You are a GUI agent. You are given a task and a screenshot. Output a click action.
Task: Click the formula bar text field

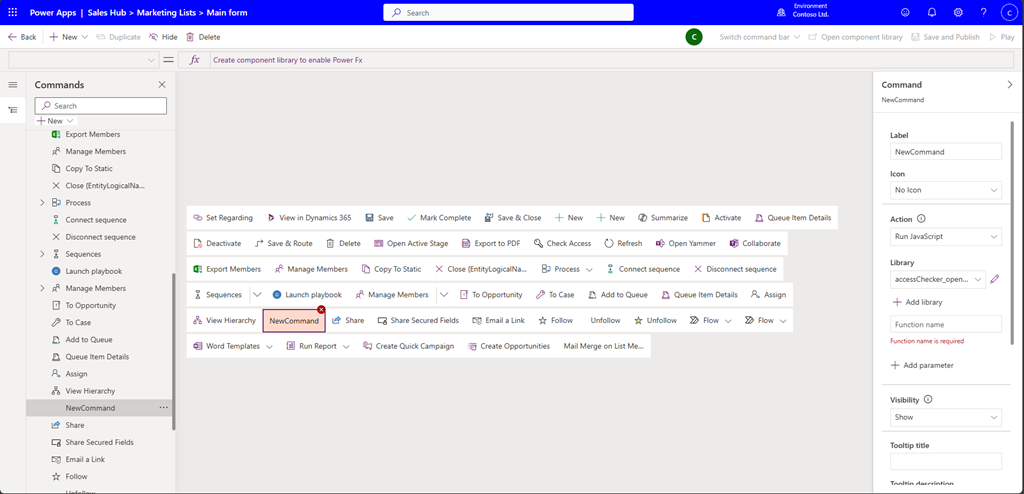click(613, 60)
